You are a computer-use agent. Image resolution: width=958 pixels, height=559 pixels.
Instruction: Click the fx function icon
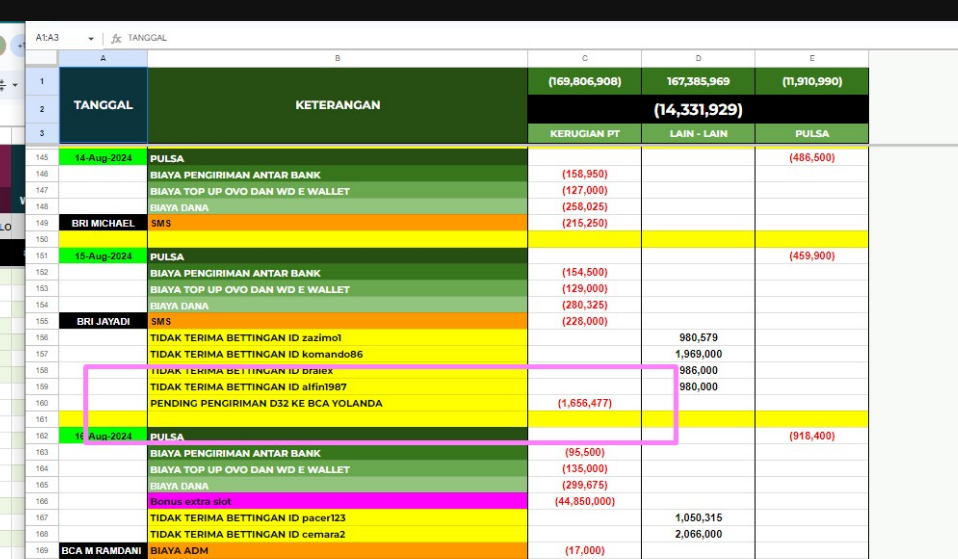pyautogui.click(x=116, y=38)
